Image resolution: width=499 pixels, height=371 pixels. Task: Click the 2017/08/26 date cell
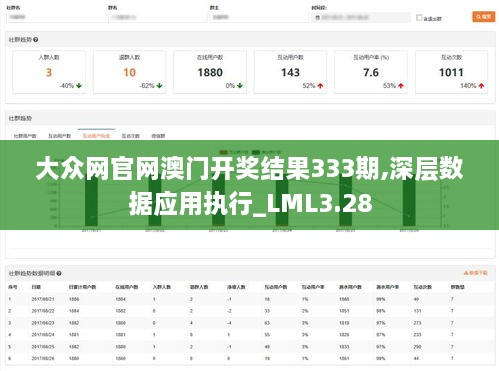point(43,359)
